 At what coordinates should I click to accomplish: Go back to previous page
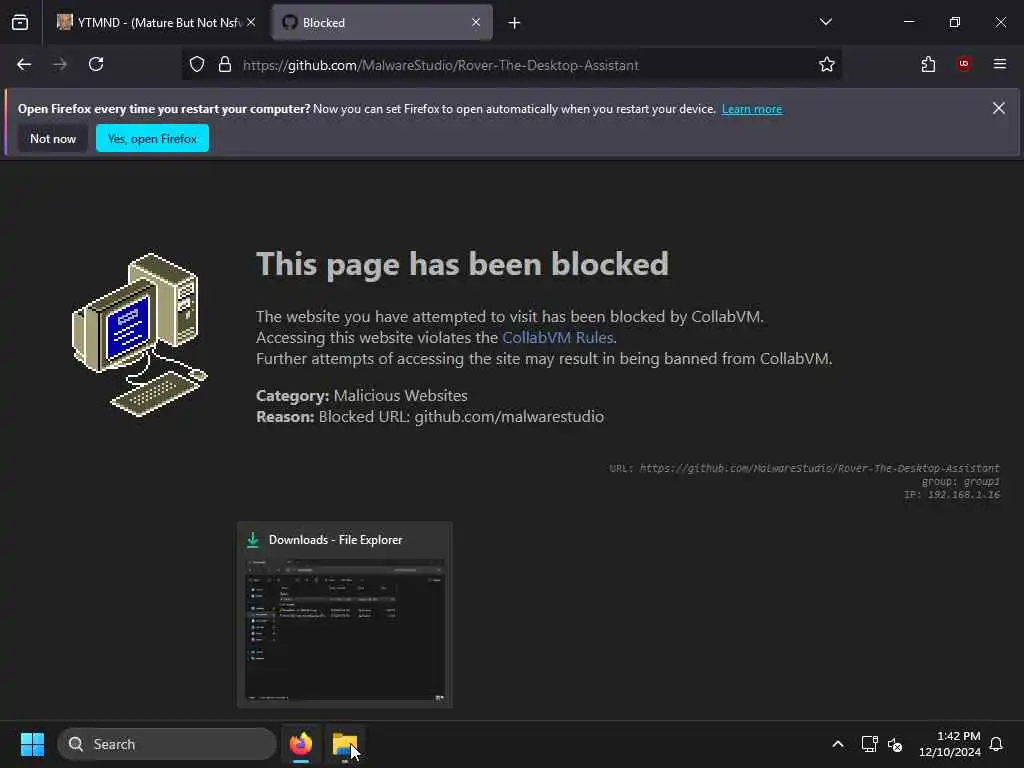click(24, 64)
